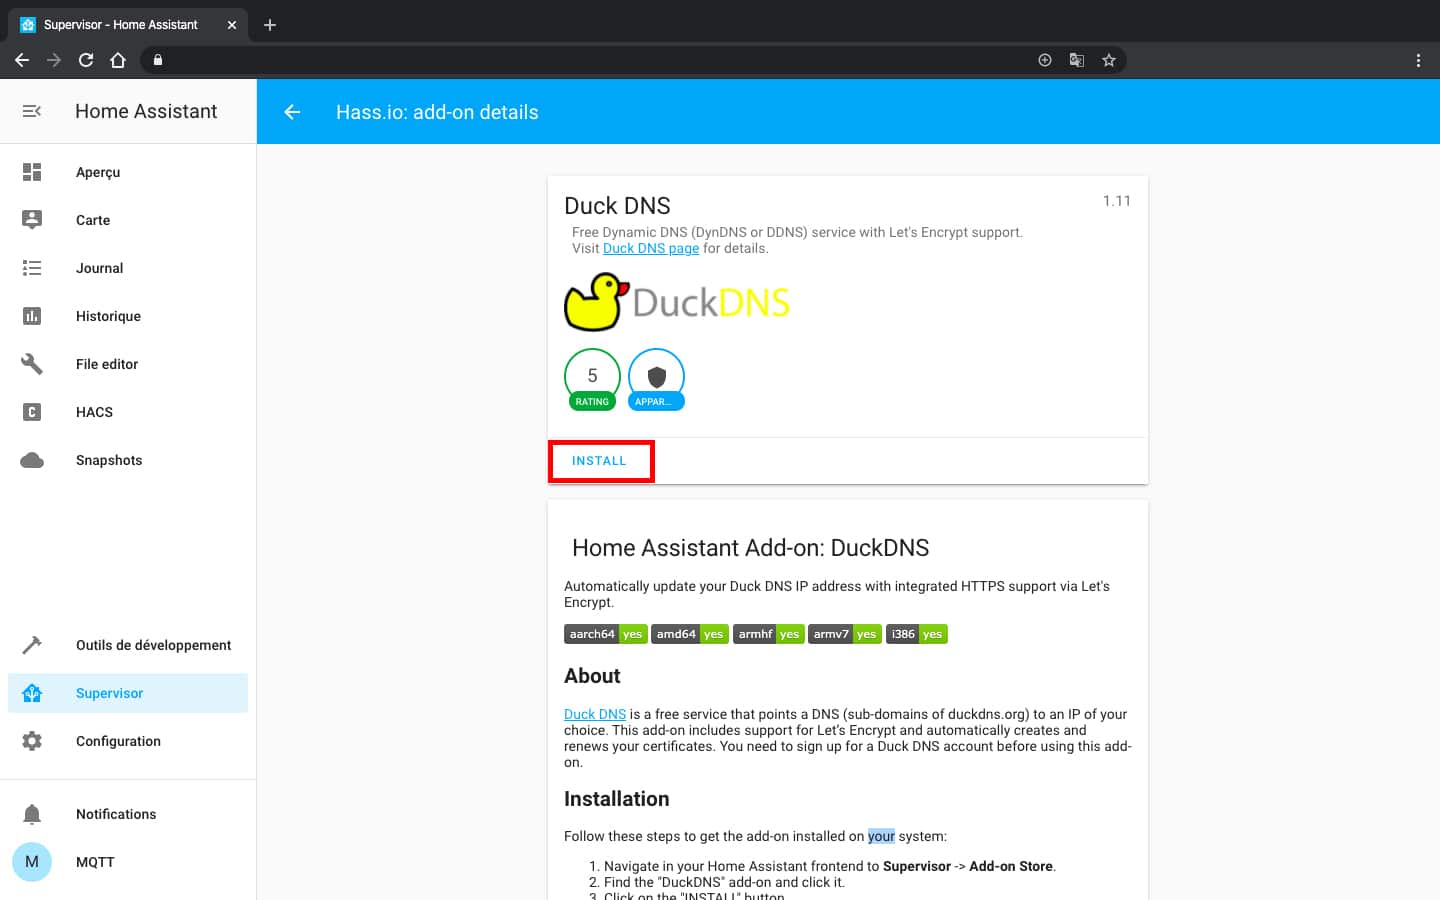Click the address bar lock icon
The width and height of the screenshot is (1440, 900).
pyautogui.click(x=158, y=60)
